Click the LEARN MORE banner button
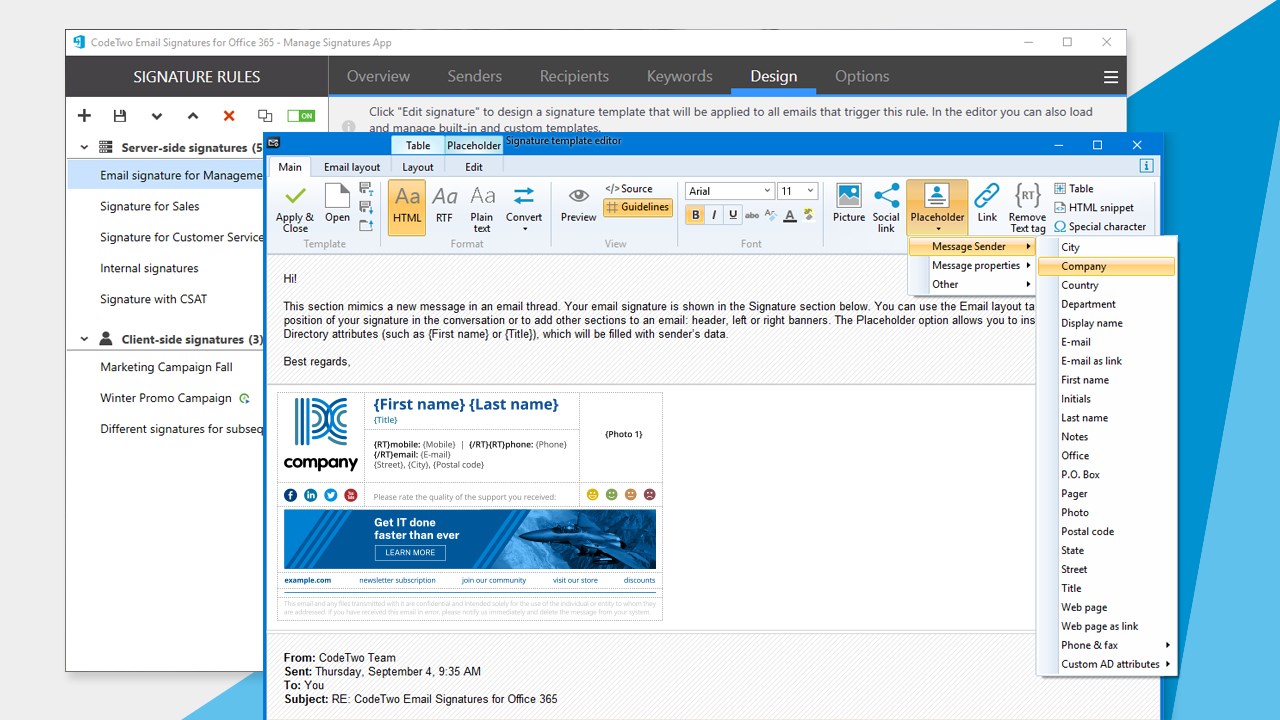 pyautogui.click(x=410, y=552)
